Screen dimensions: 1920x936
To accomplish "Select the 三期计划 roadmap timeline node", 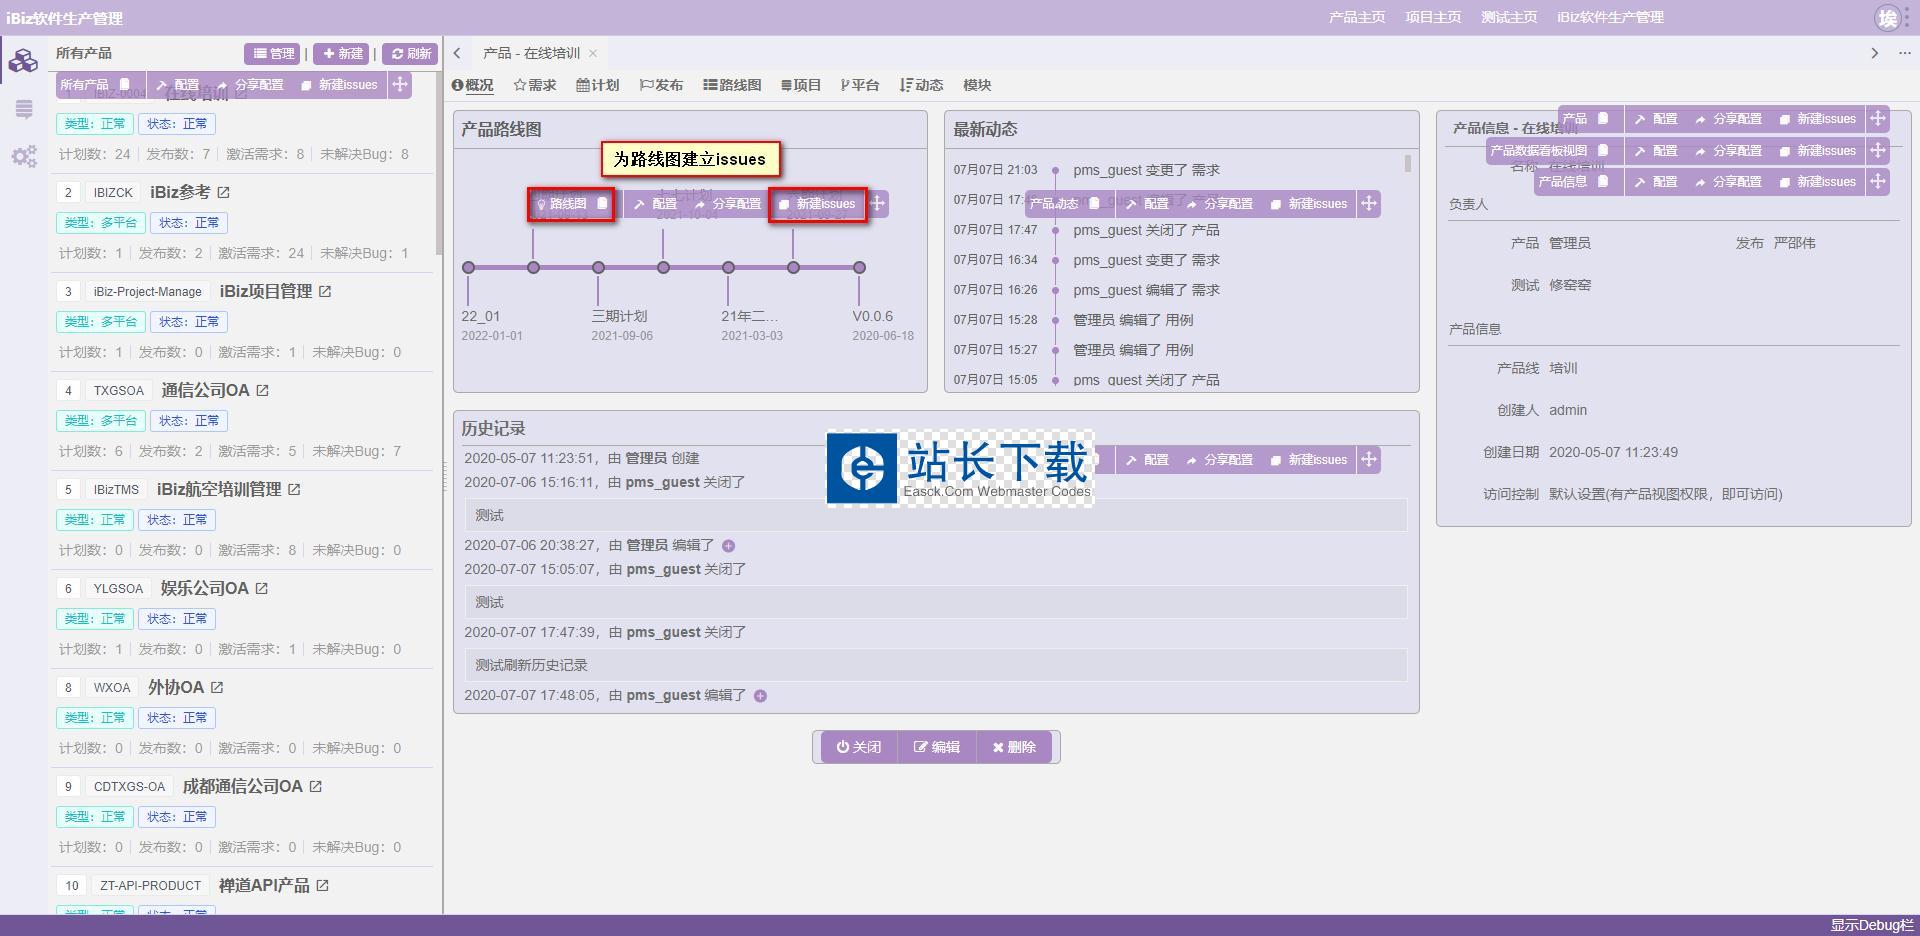I will coord(598,268).
